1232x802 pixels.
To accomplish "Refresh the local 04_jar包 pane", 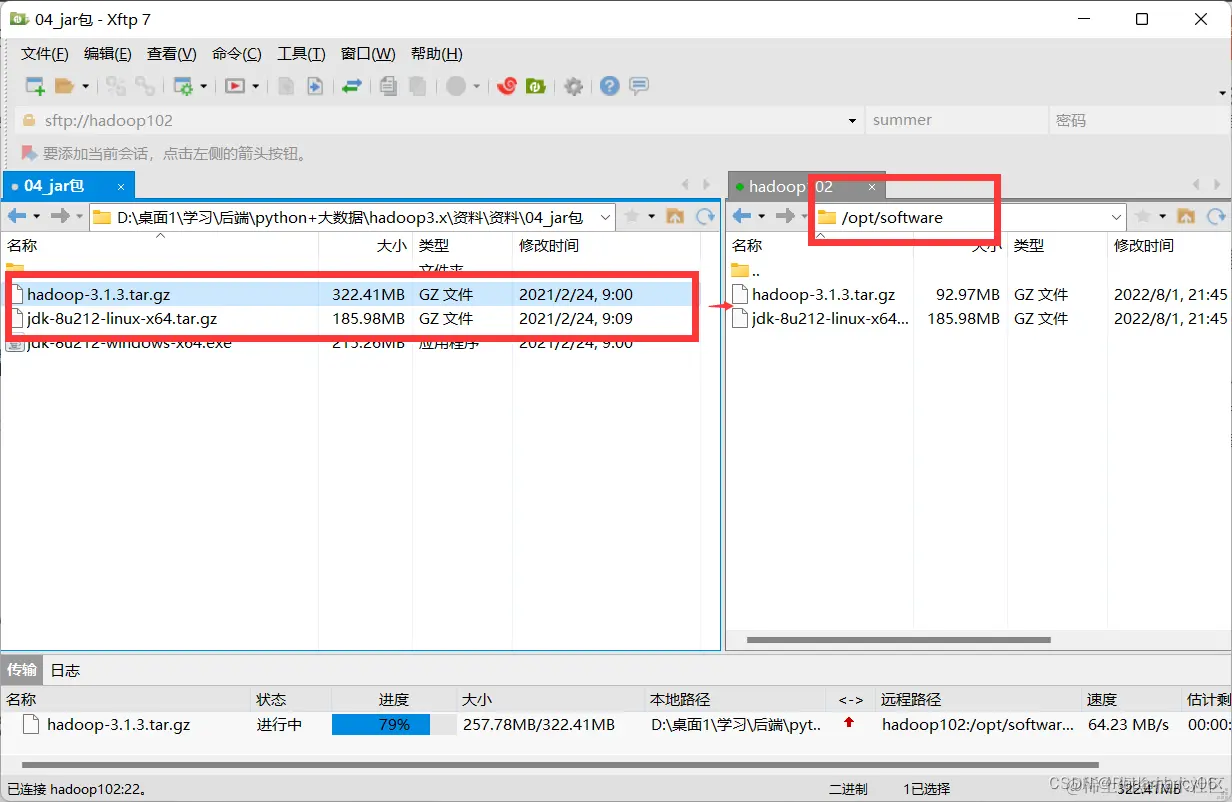I will 706,216.
